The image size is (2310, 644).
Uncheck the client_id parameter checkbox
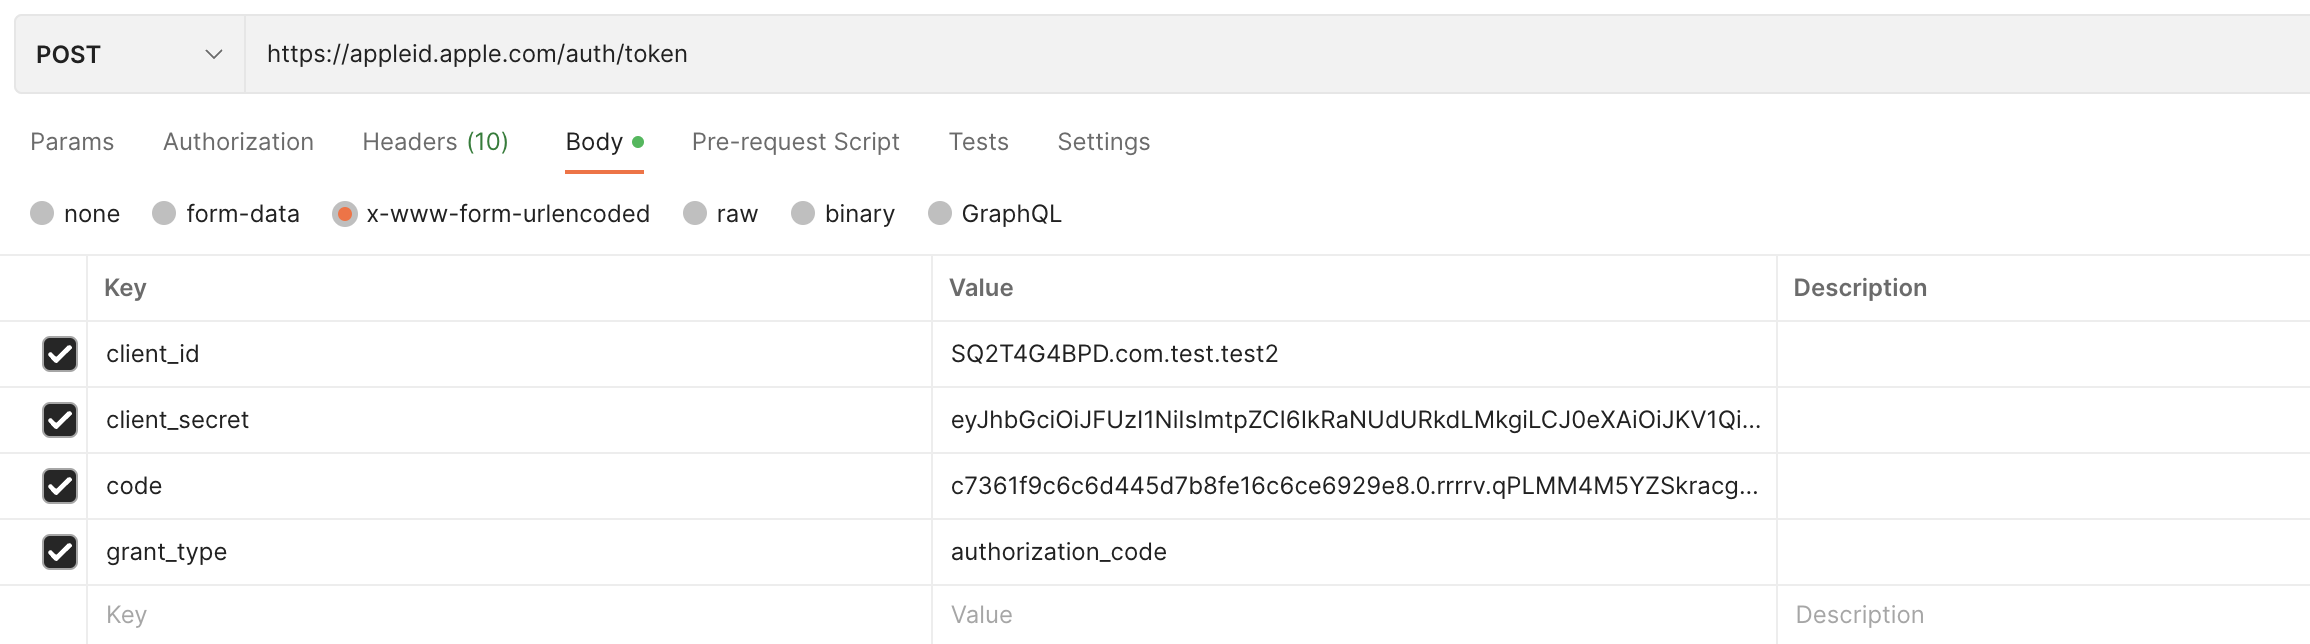[x=60, y=354]
